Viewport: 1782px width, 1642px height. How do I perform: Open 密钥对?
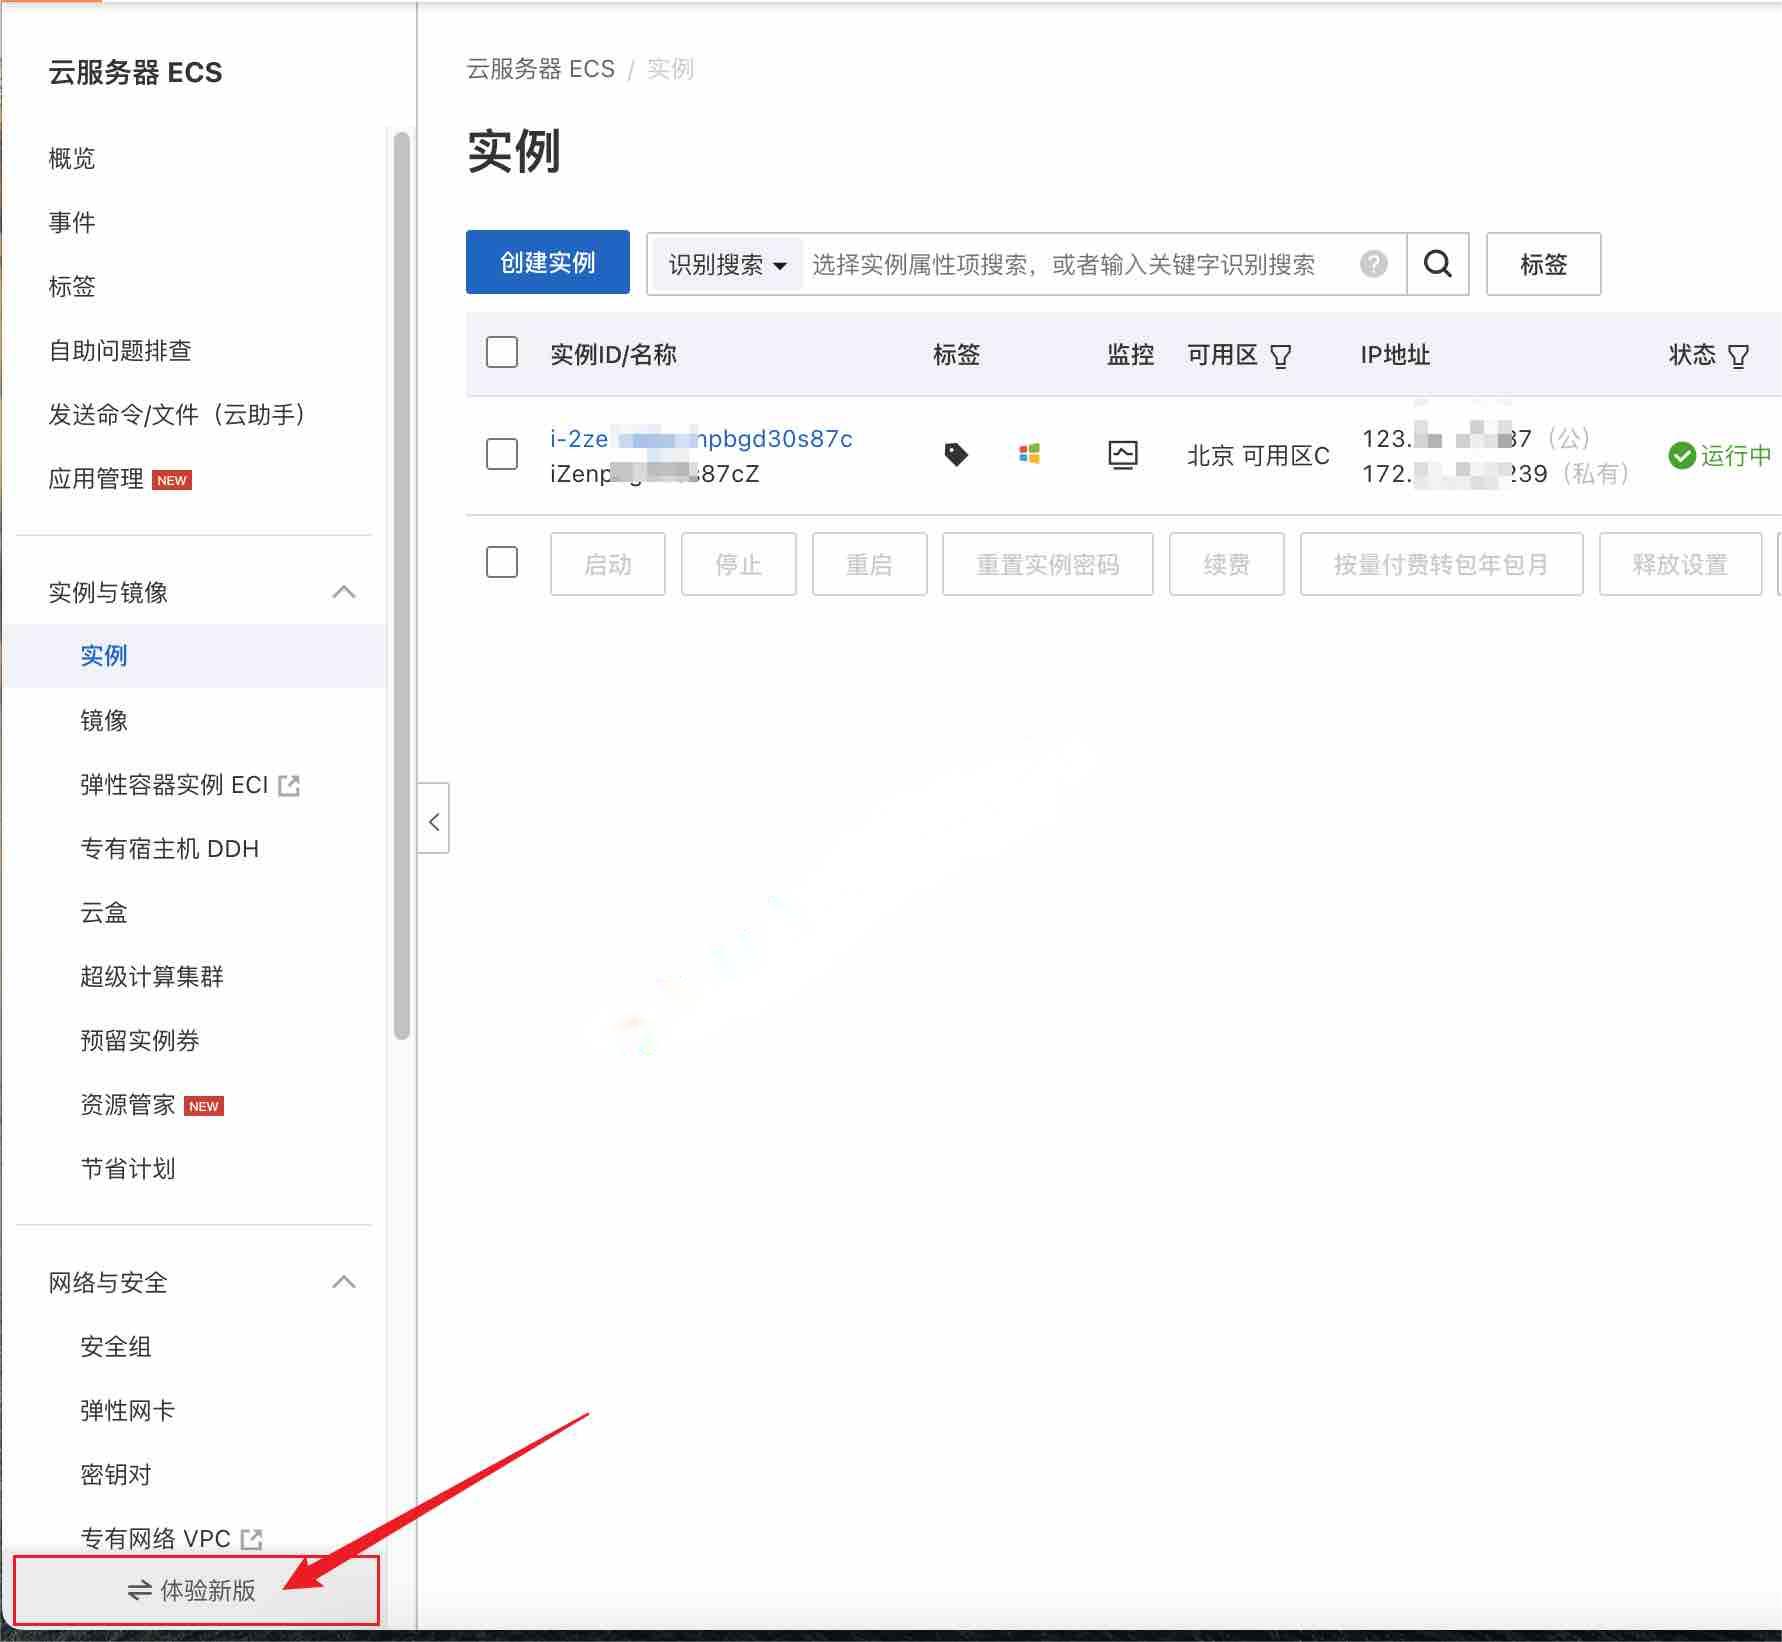click(x=116, y=1475)
